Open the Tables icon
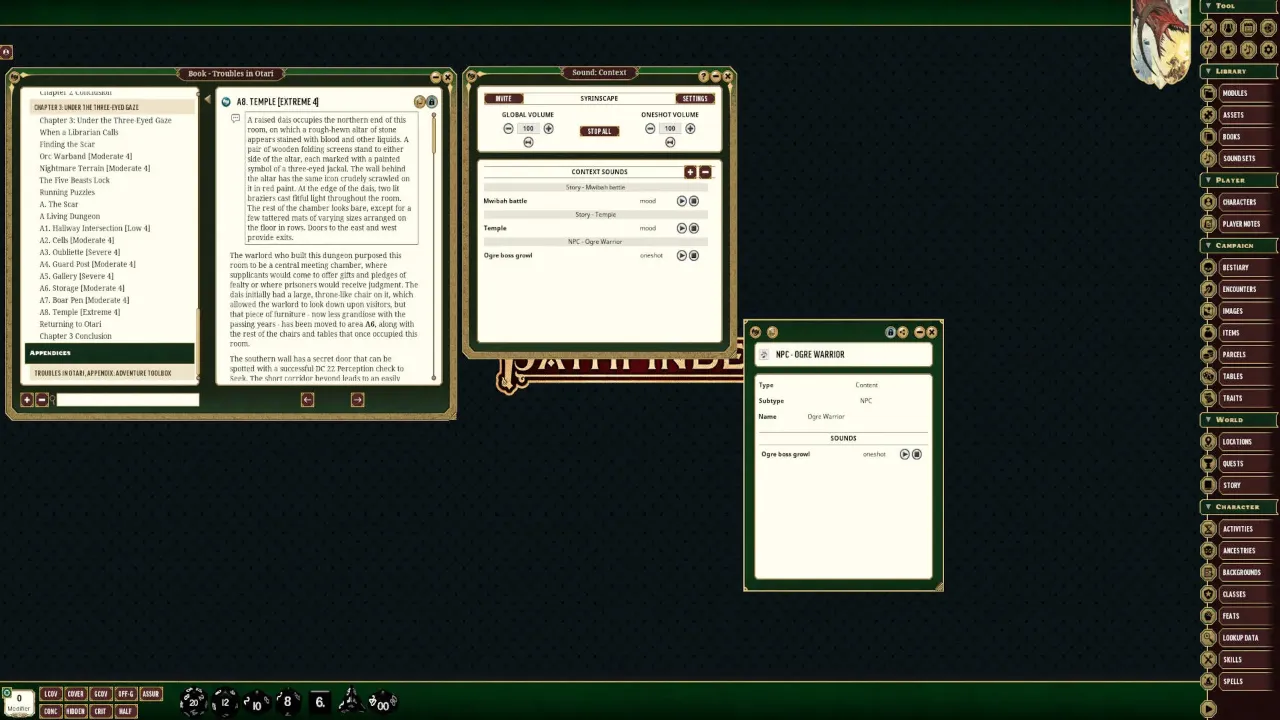 point(1209,376)
